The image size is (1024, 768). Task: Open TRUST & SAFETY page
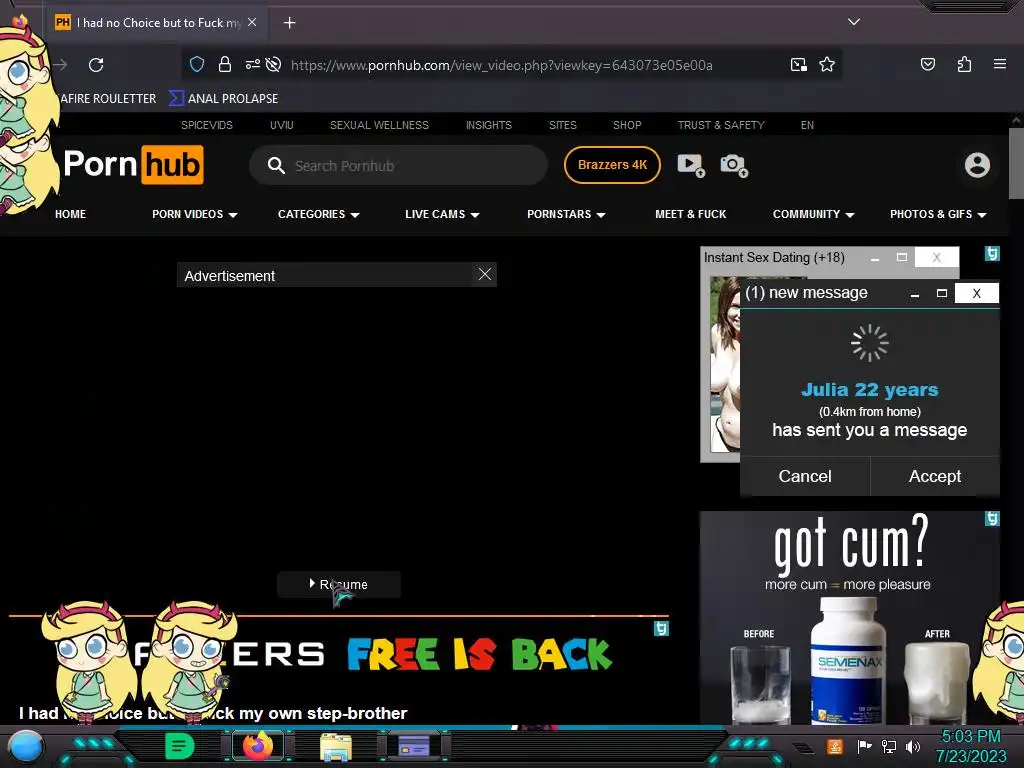pos(720,125)
